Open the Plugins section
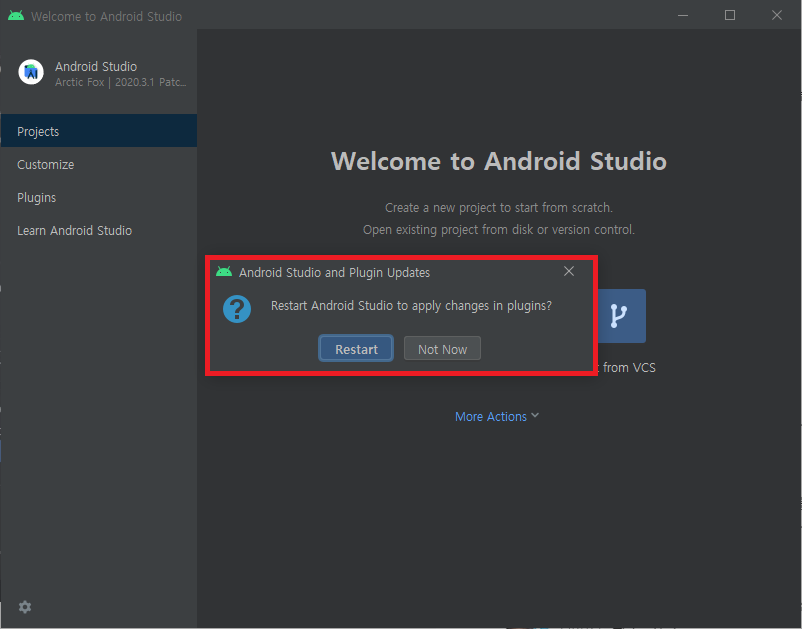Screen dimensions: 802x629 click(x=99, y=197)
